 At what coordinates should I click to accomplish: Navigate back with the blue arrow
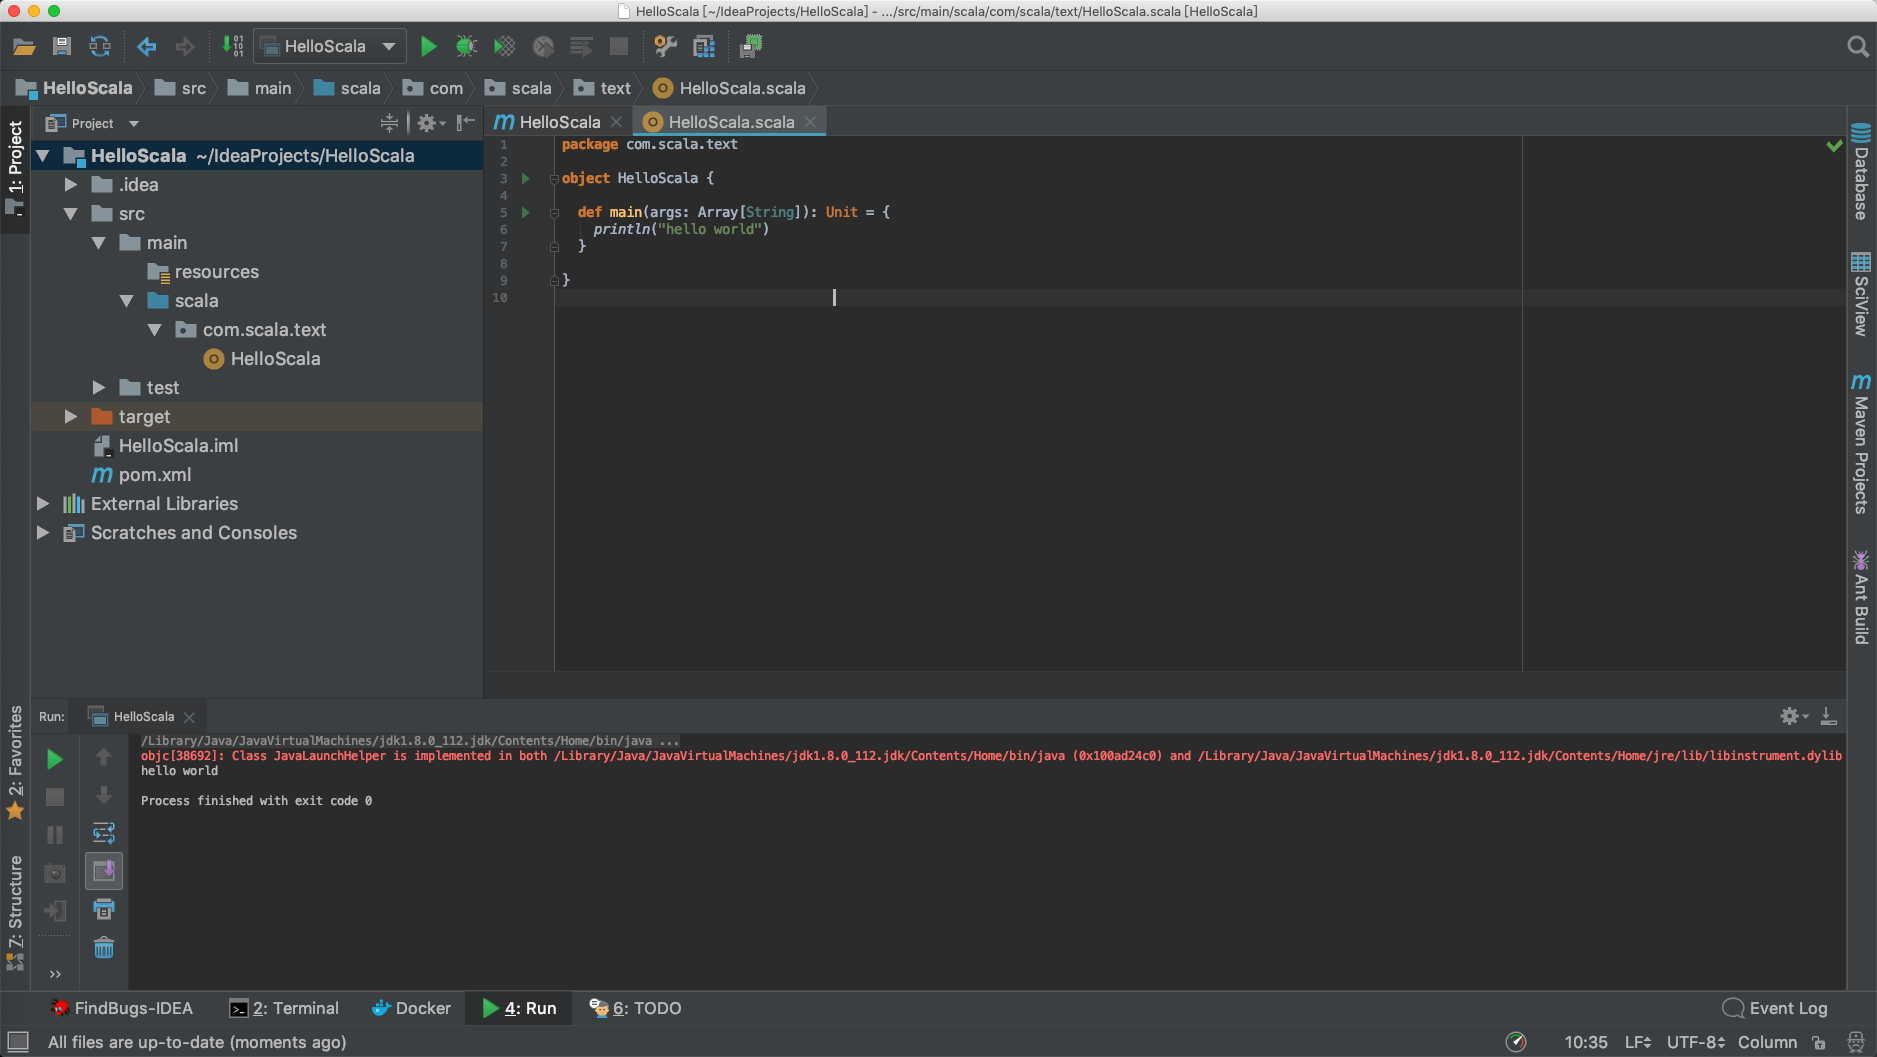pos(147,46)
